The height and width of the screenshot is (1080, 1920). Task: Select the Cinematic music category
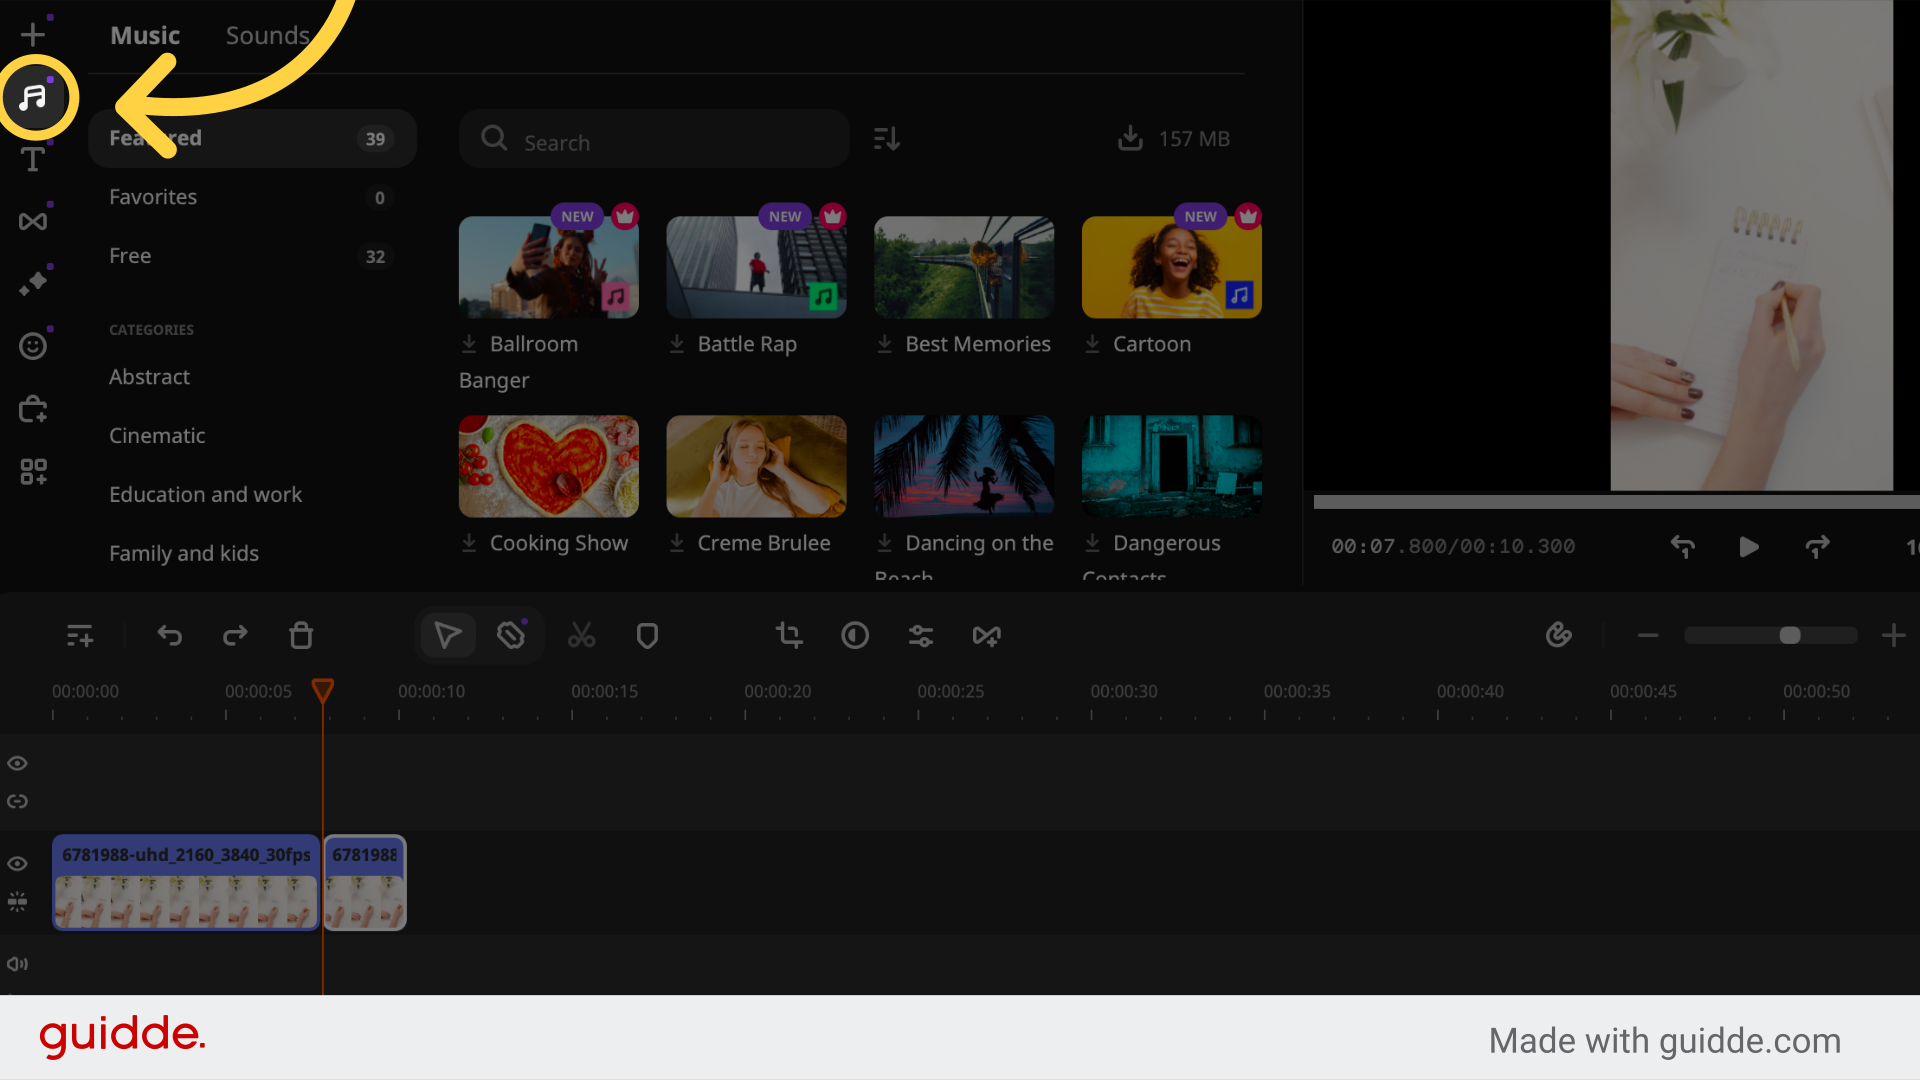tap(157, 436)
